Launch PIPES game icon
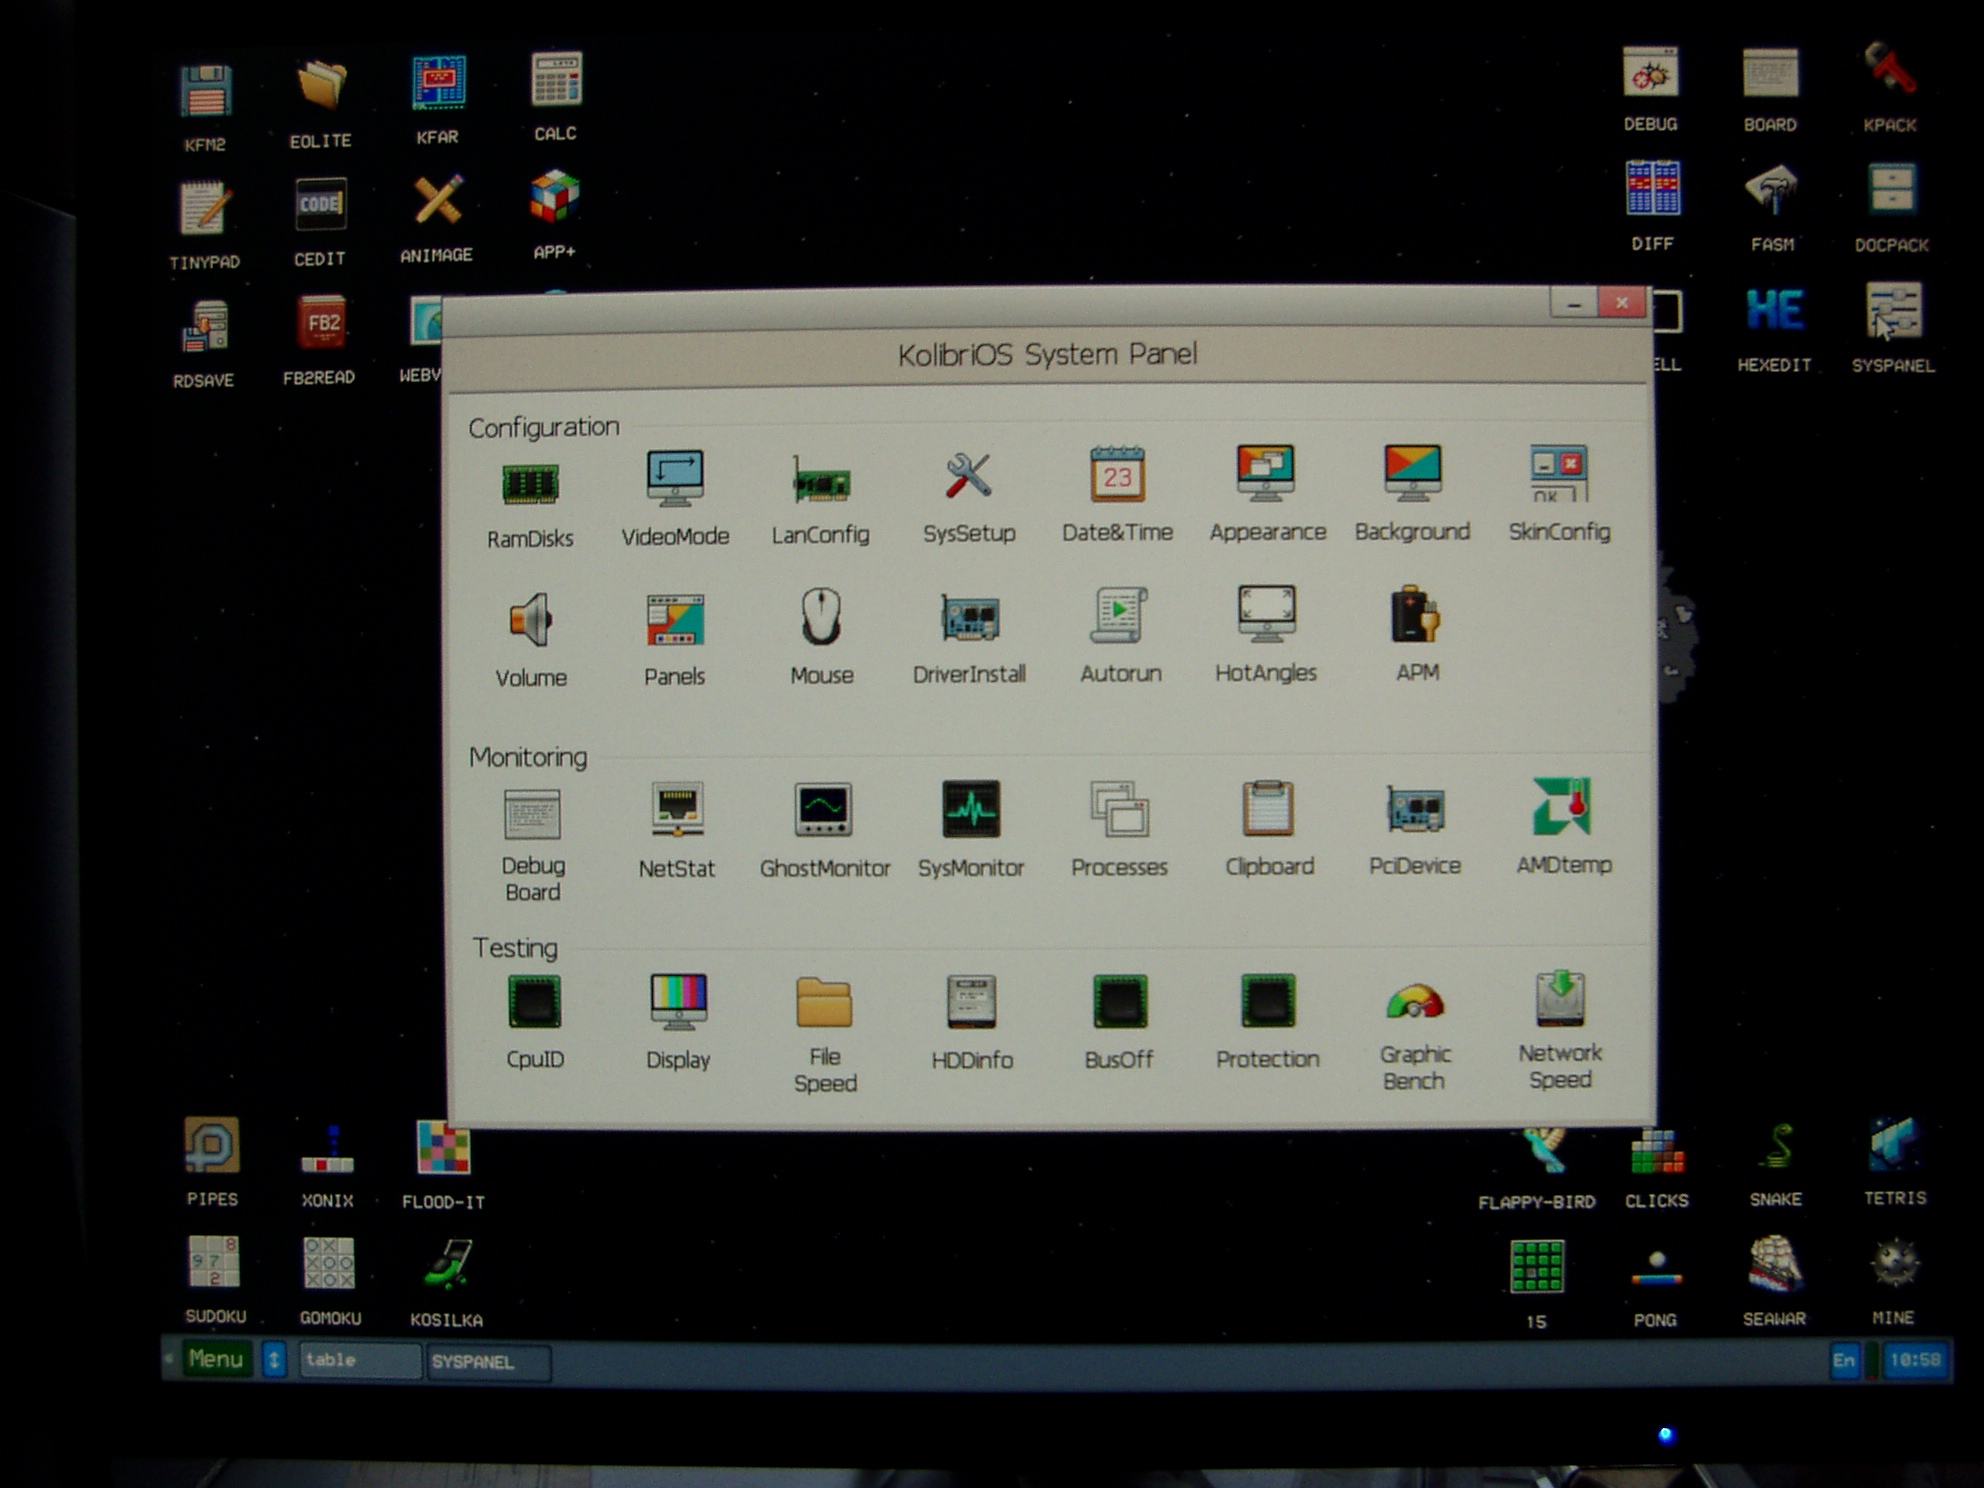1984x1488 pixels. tap(212, 1144)
